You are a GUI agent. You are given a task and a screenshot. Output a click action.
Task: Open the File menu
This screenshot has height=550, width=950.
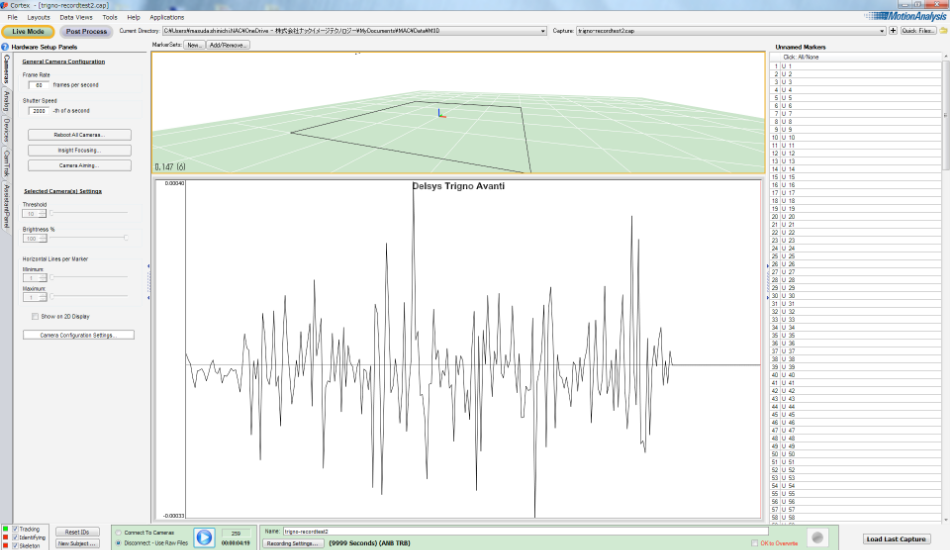(x=12, y=18)
